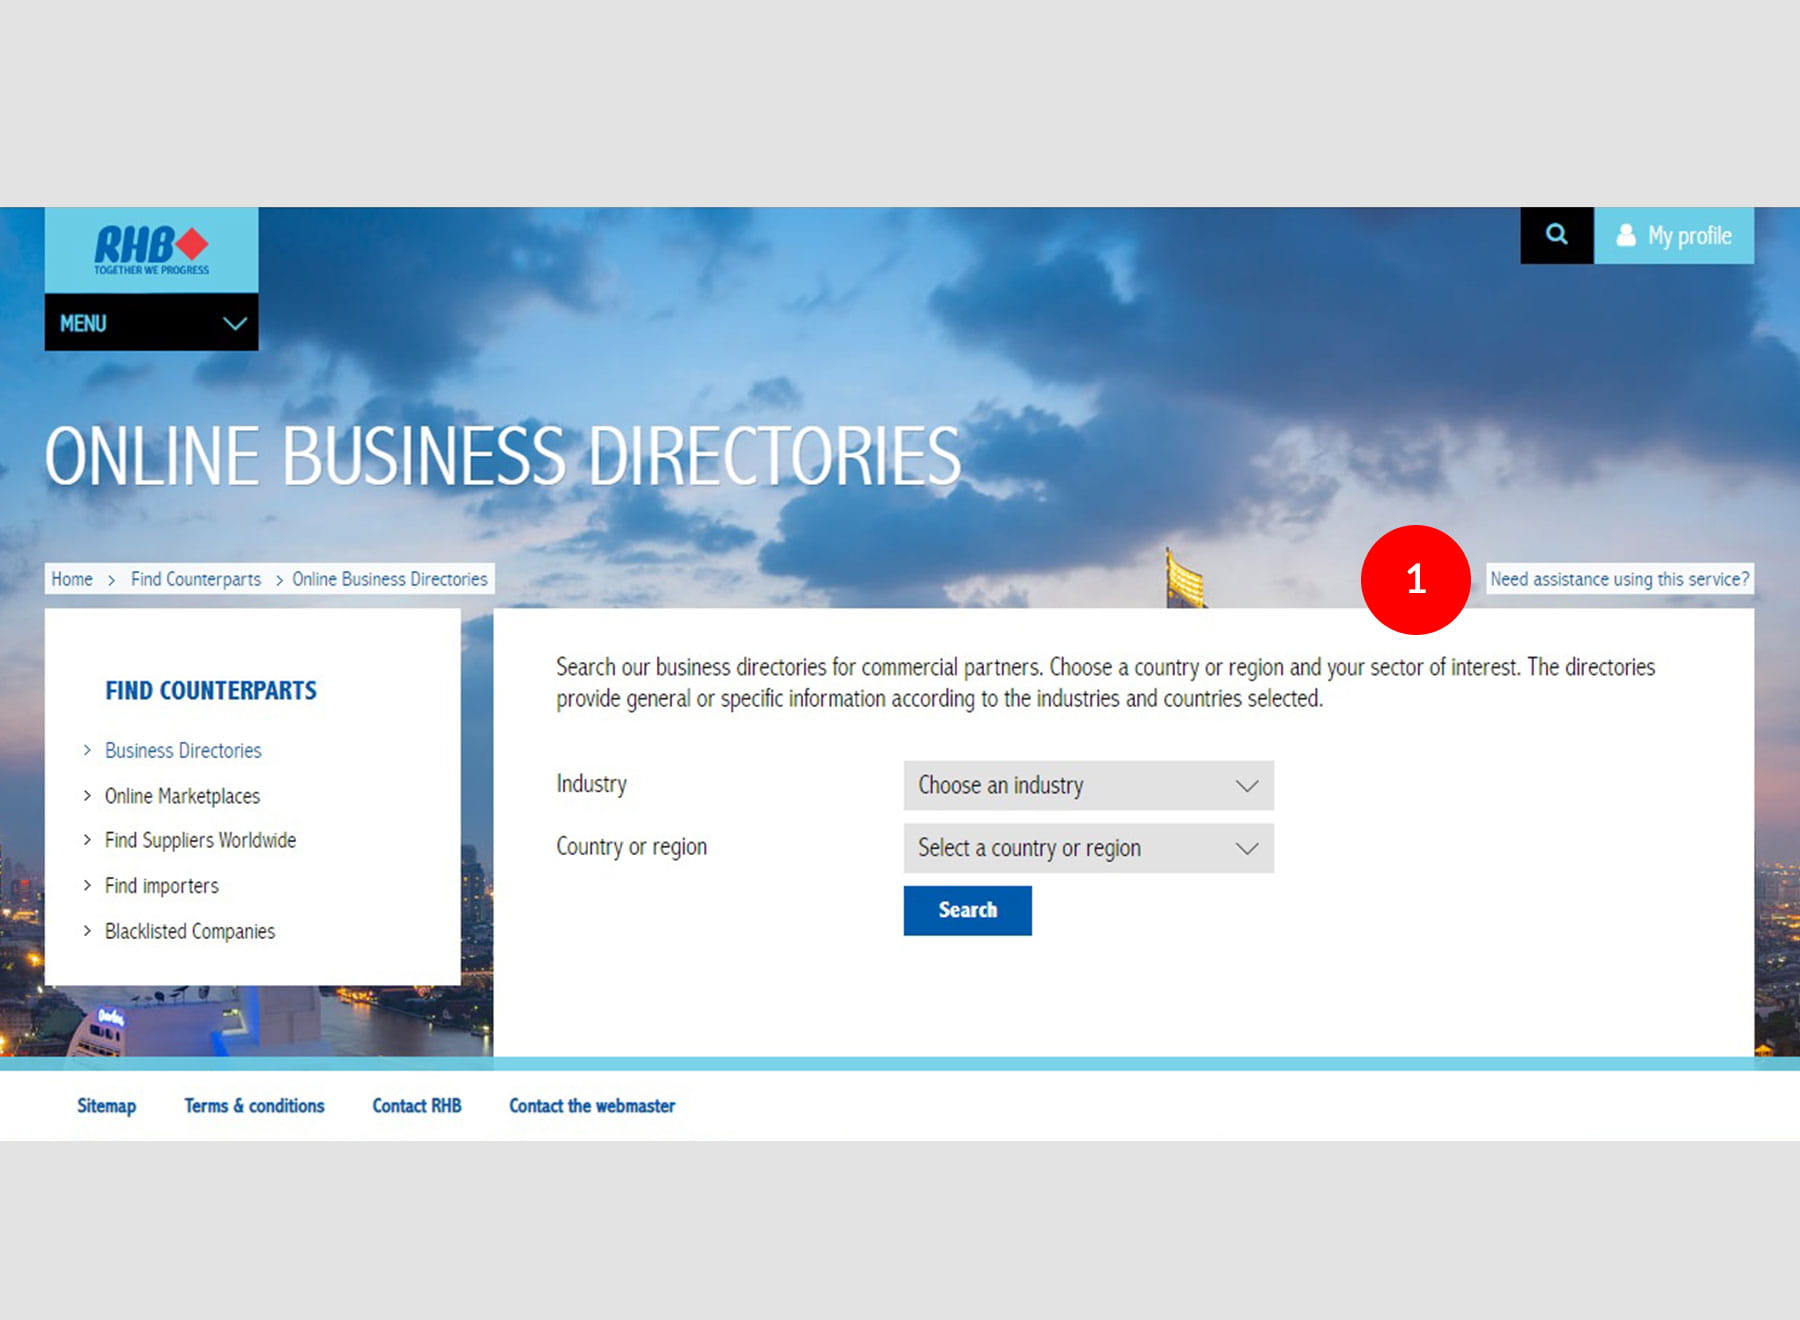Expand the MENU dropdown

point(151,323)
